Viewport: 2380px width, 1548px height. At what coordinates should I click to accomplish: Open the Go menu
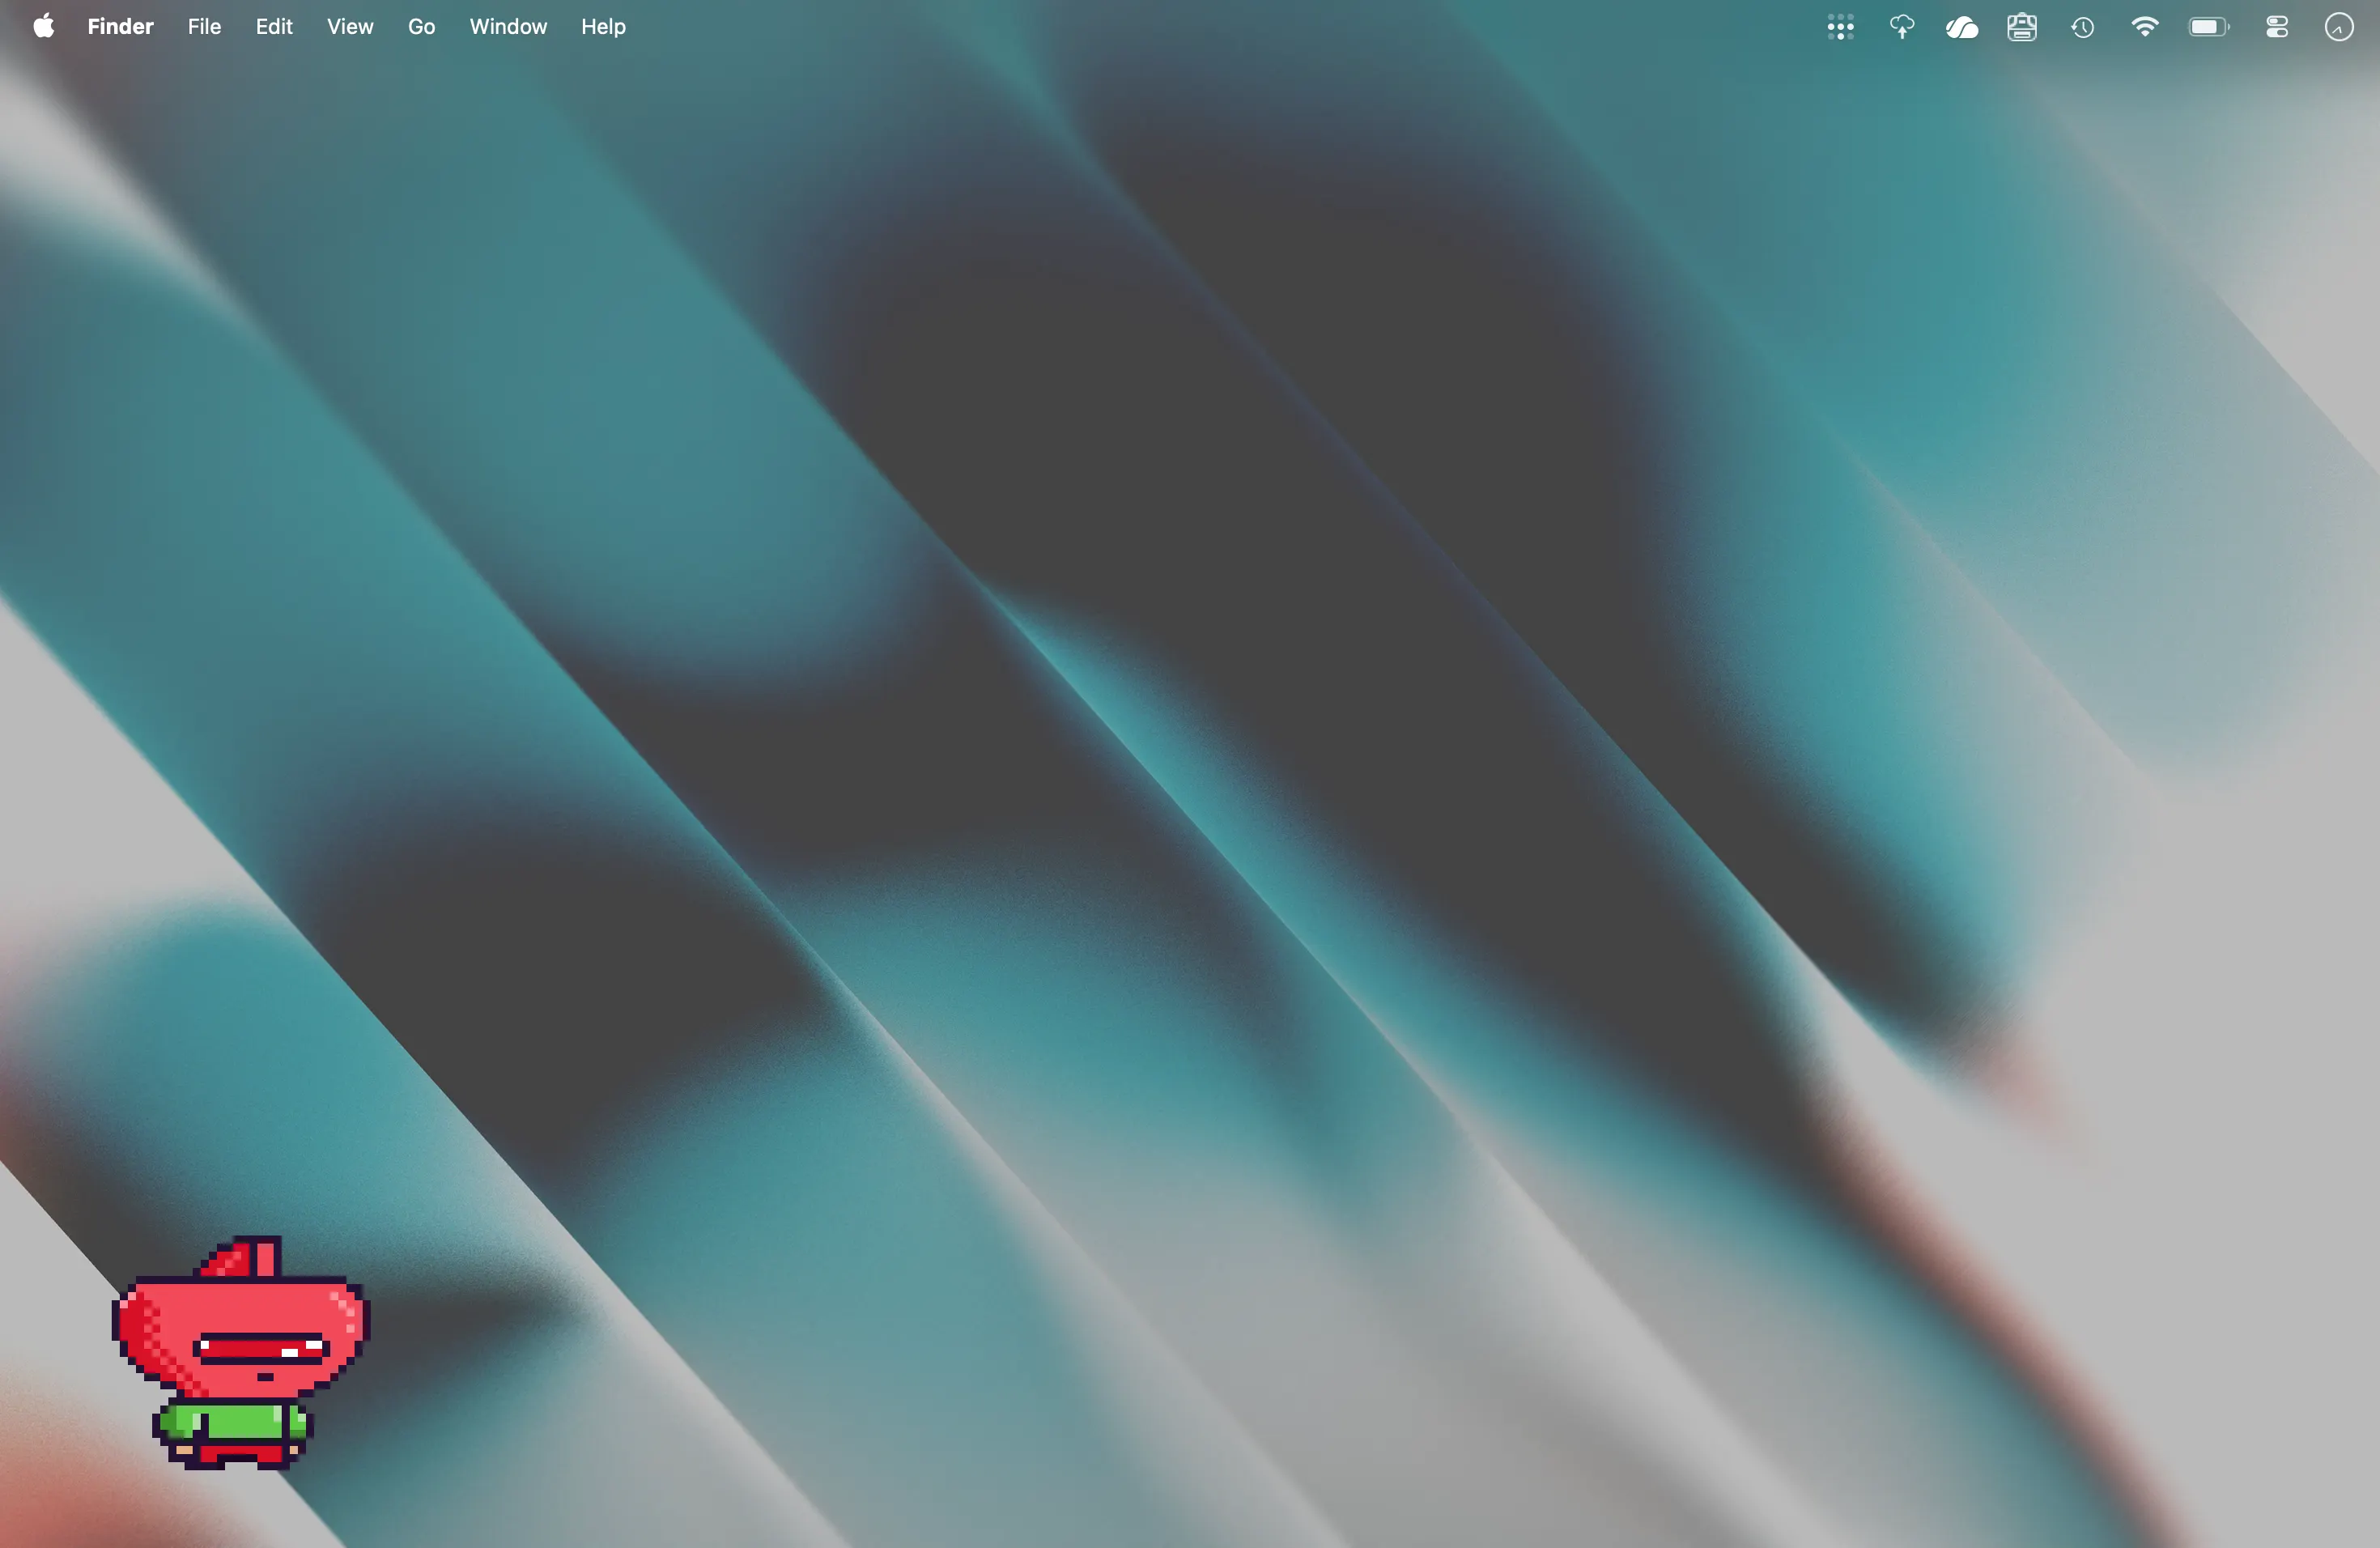[x=421, y=27]
